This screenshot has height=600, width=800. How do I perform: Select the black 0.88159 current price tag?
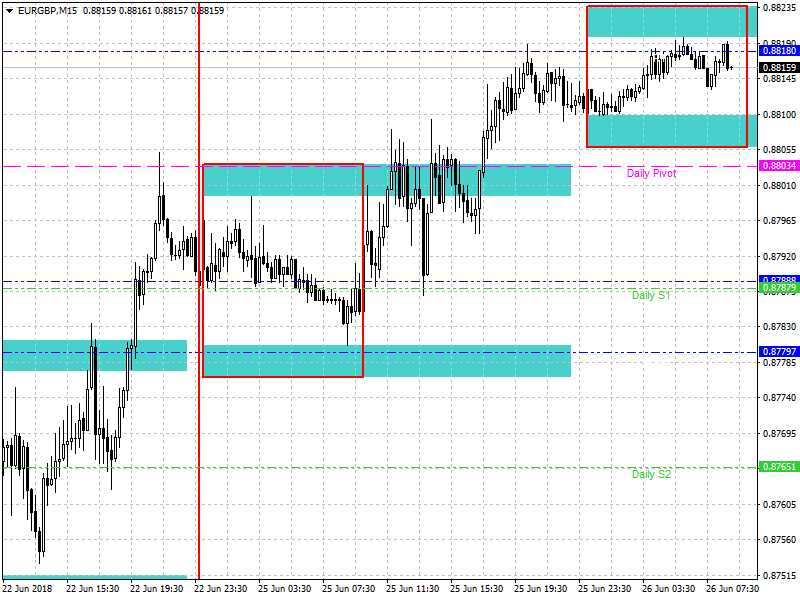click(779, 68)
